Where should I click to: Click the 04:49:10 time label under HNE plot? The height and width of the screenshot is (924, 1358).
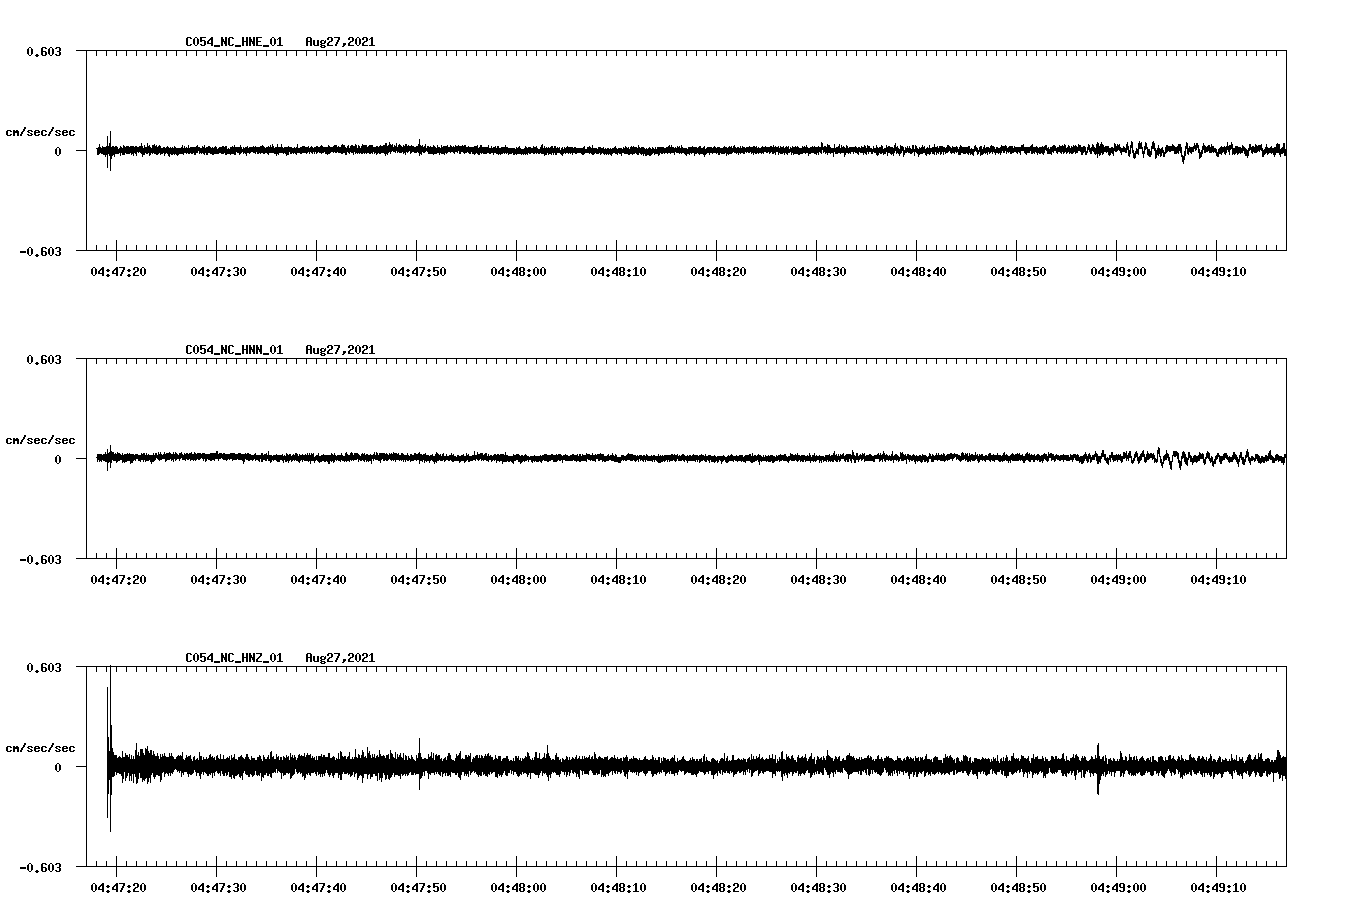pos(1218,271)
